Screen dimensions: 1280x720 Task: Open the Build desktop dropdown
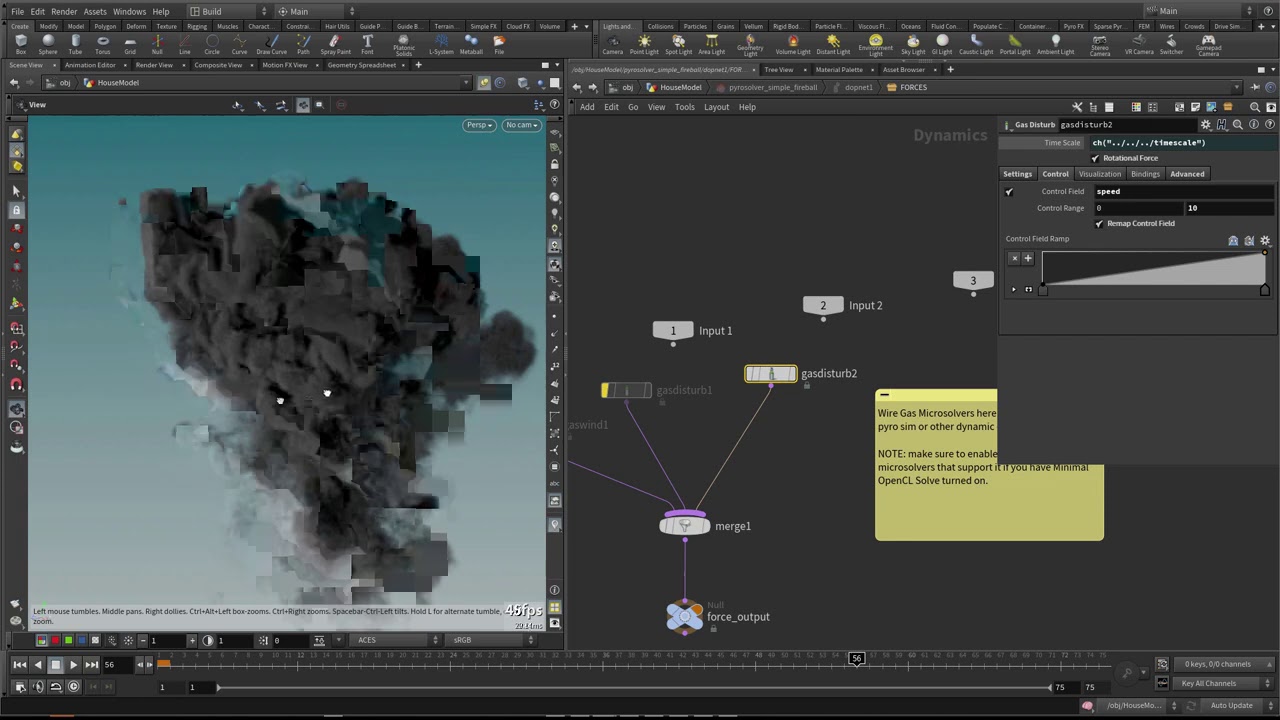click(x=227, y=11)
